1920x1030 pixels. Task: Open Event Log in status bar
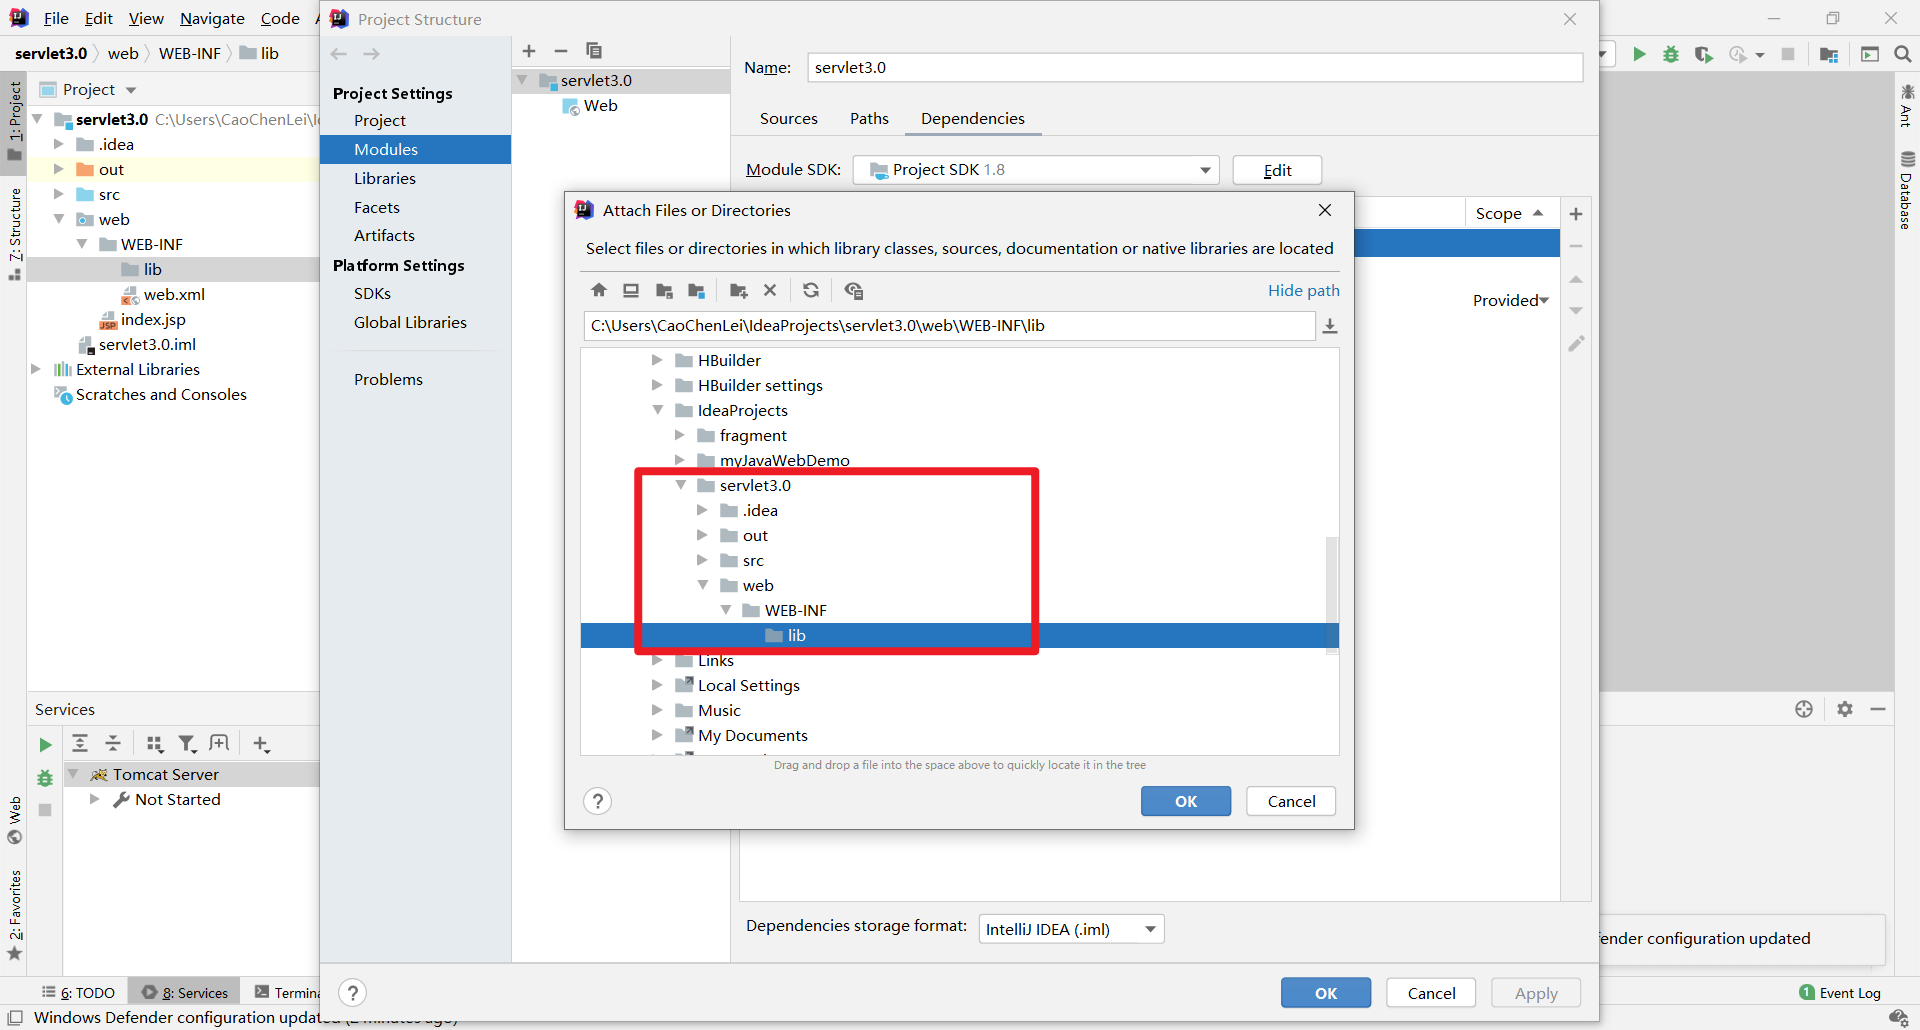pos(1840,993)
